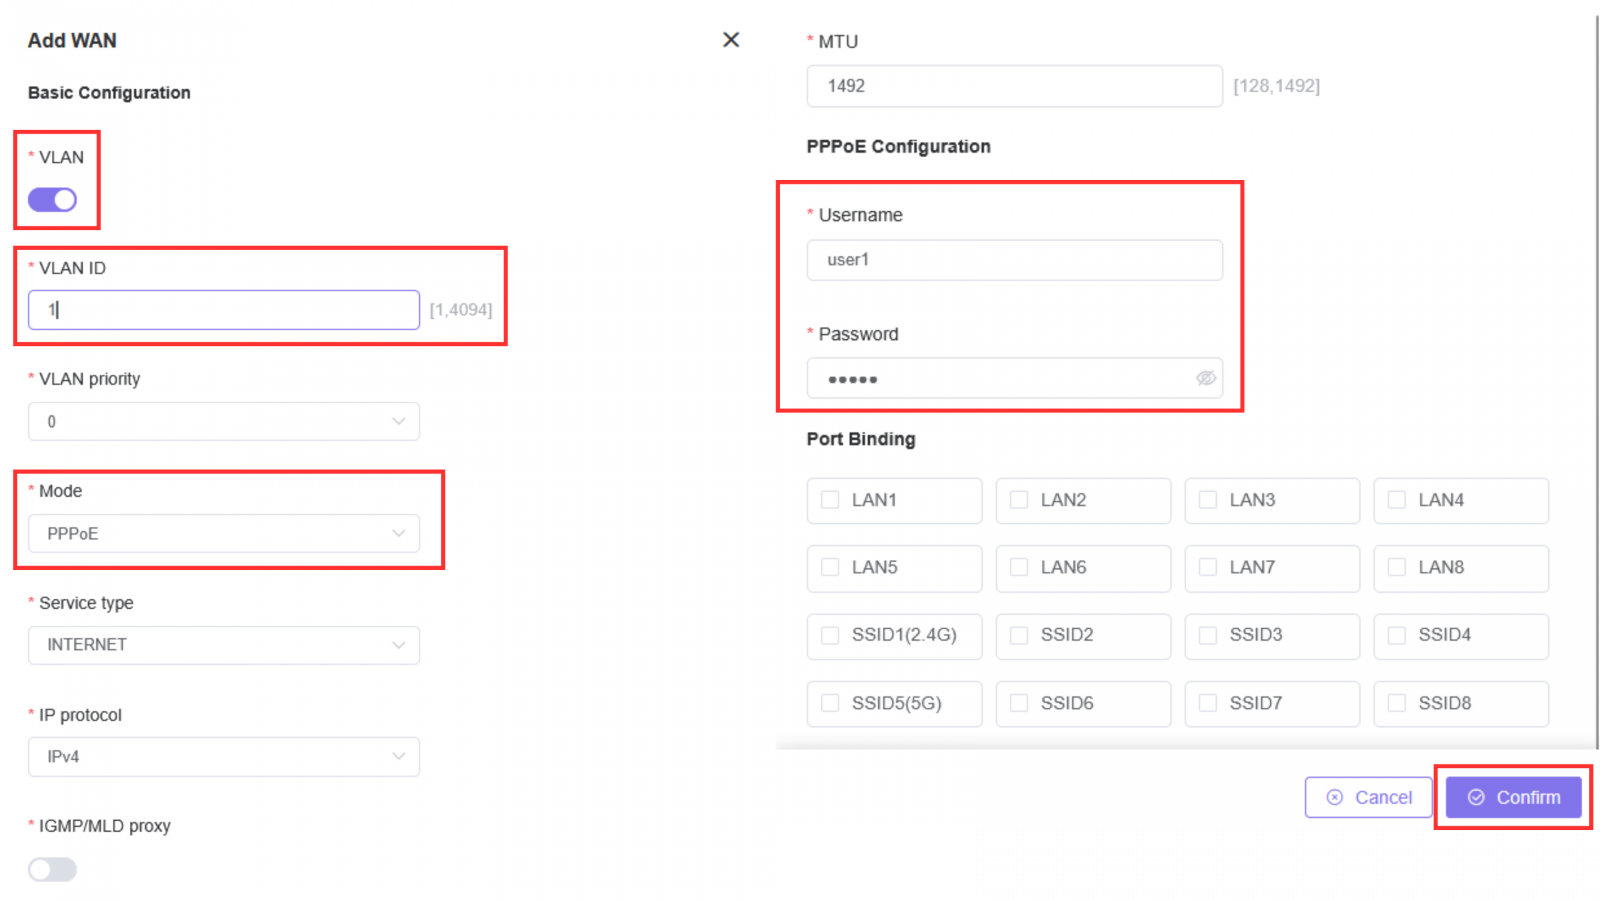Select the SSID1(2.4G) checkbox
The height and width of the screenshot is (900, 1600).
point(830,636)
